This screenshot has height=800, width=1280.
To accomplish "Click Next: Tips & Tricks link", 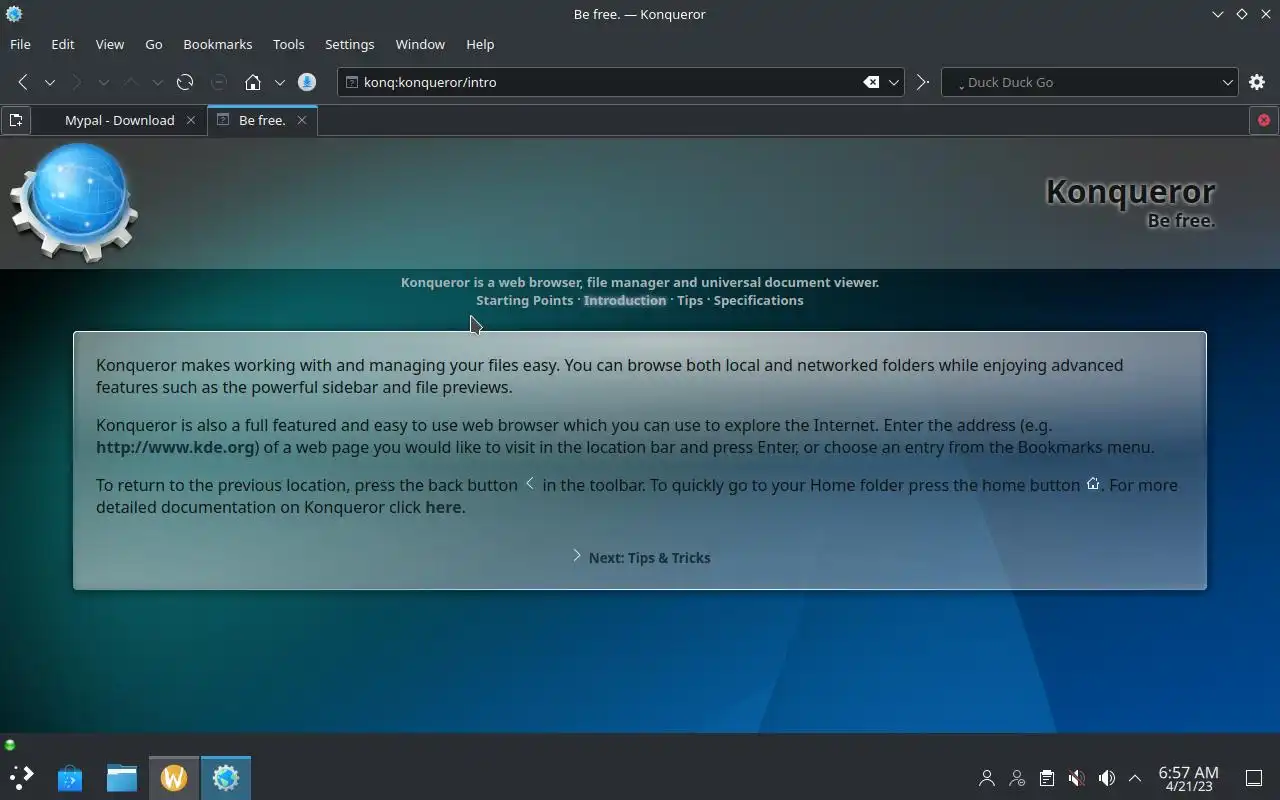I will click(x=649, y=557).
